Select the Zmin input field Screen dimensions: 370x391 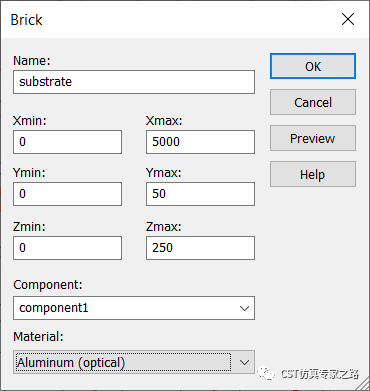pos(67,248)
